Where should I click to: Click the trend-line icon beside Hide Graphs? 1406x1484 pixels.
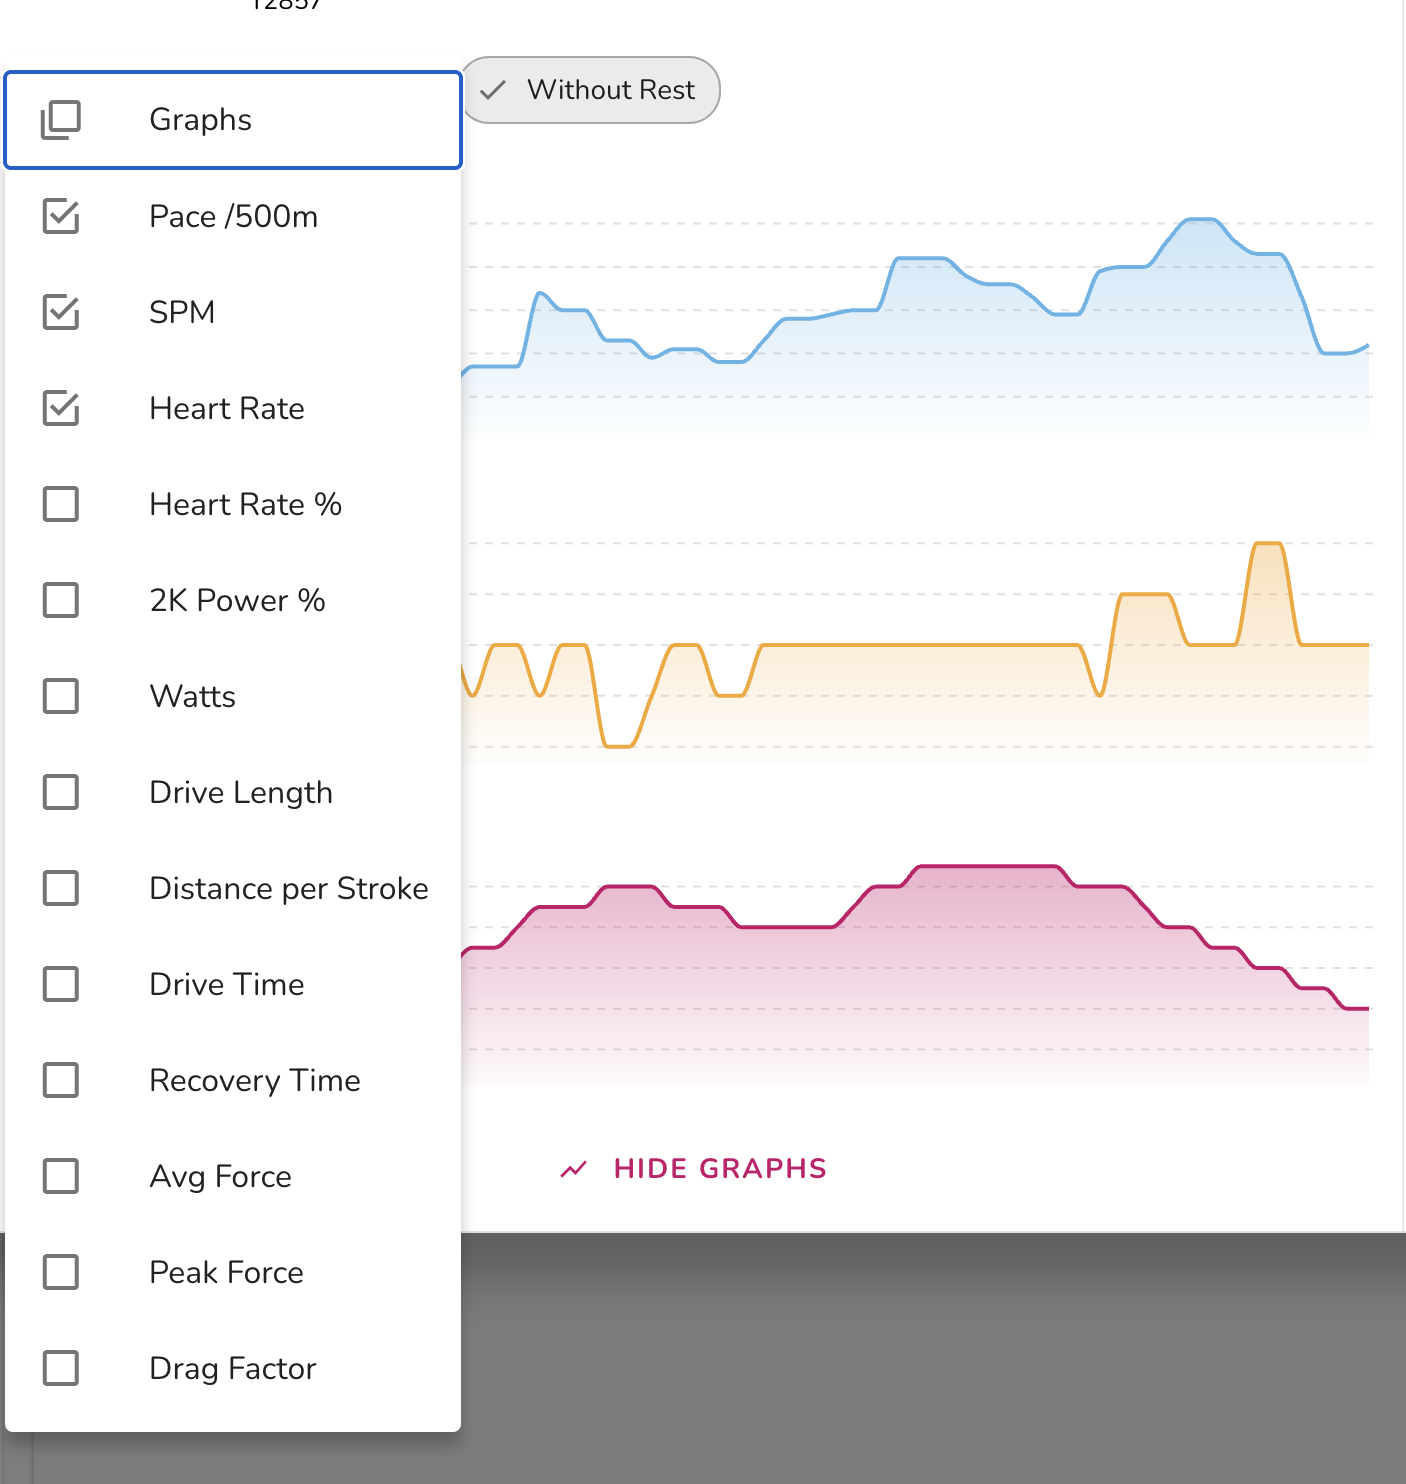tap(573, 1169)
